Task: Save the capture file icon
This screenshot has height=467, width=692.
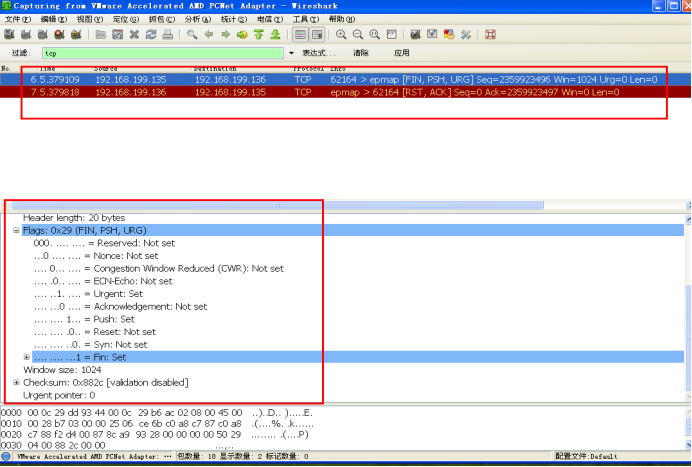Action: (x=117, y=34)
